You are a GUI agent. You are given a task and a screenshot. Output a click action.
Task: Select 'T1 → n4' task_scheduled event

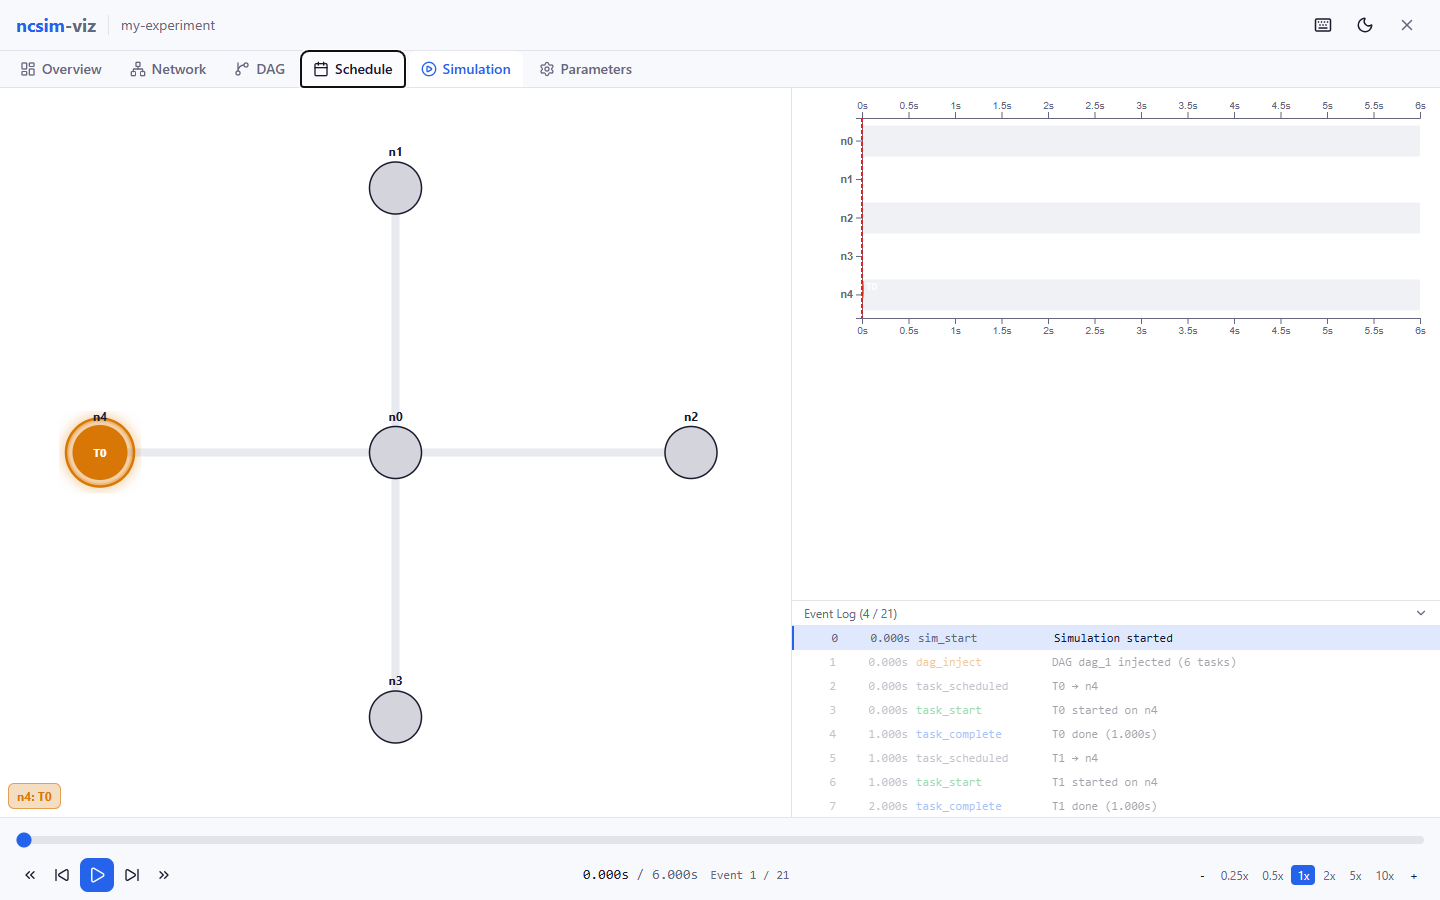pos(1116,758)
